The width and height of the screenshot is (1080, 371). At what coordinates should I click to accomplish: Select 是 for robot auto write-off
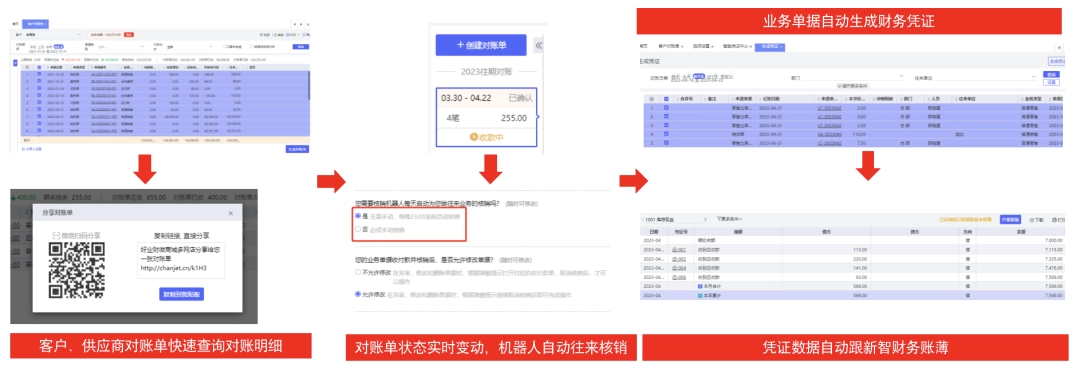[358, 216]
